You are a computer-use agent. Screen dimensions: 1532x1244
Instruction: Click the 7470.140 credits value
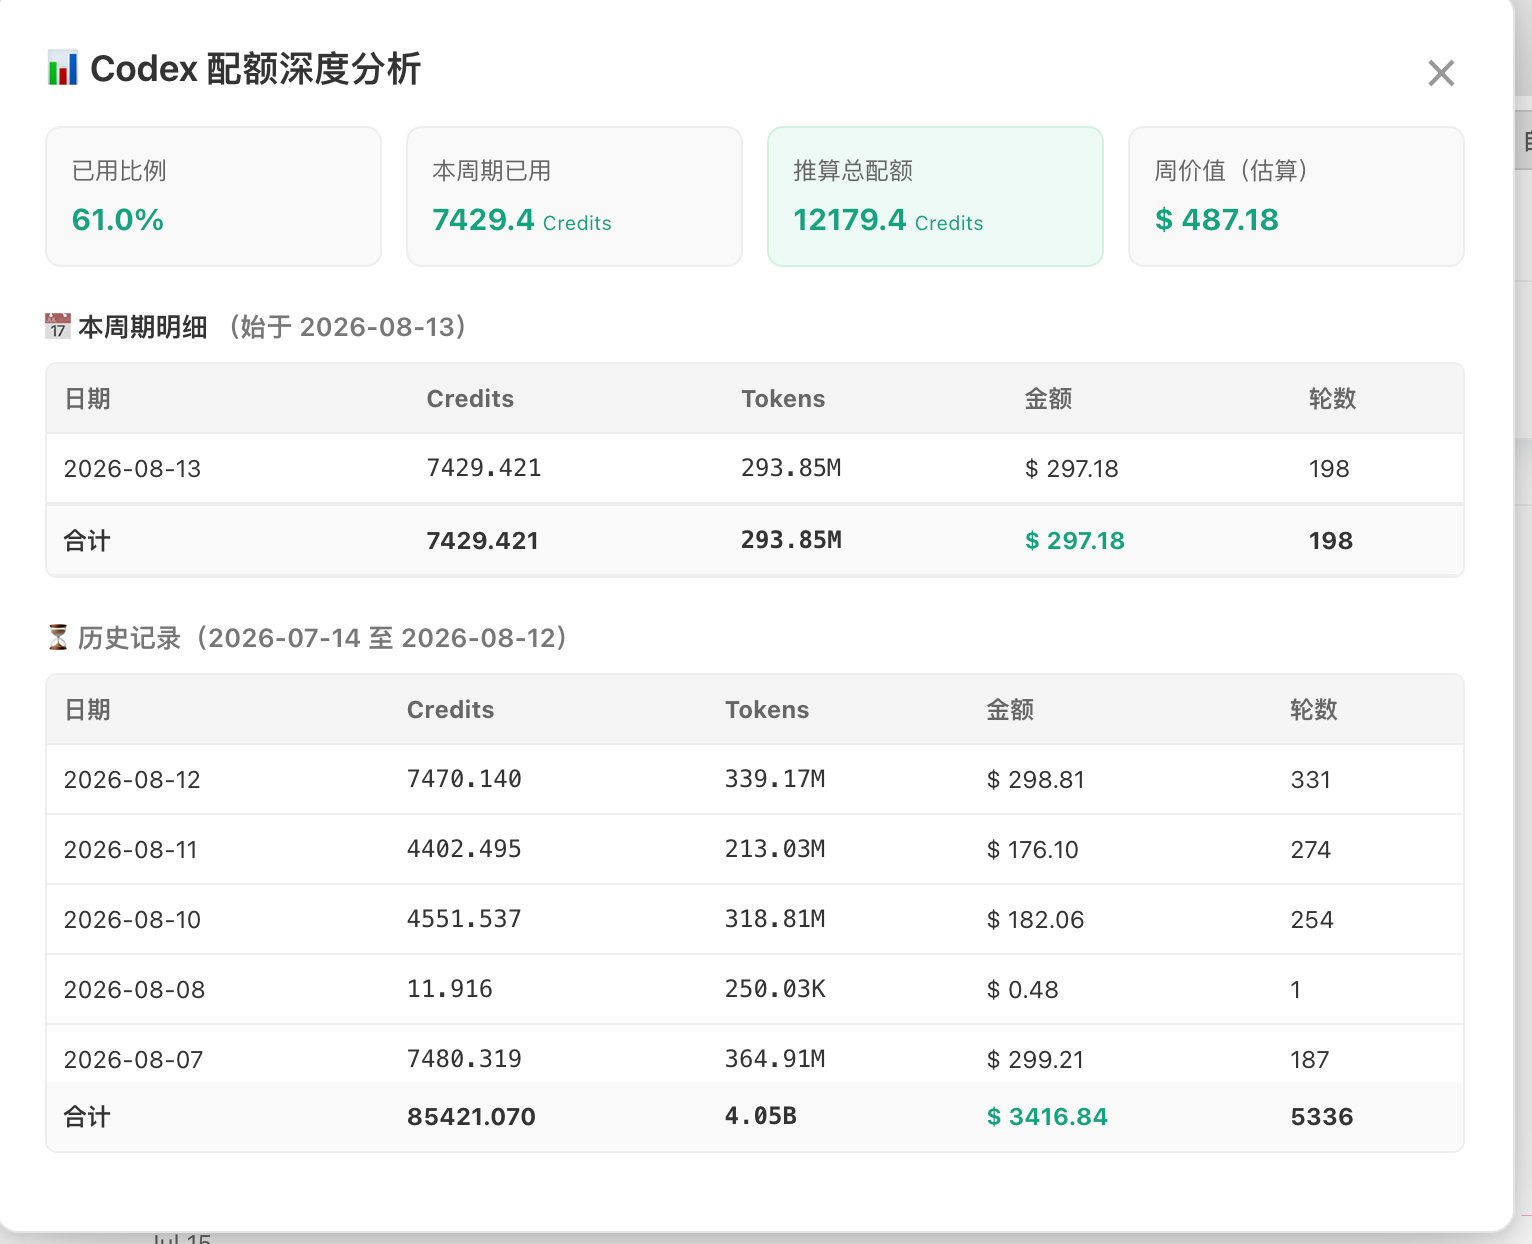pyautogui.click(x=464, y=779)
